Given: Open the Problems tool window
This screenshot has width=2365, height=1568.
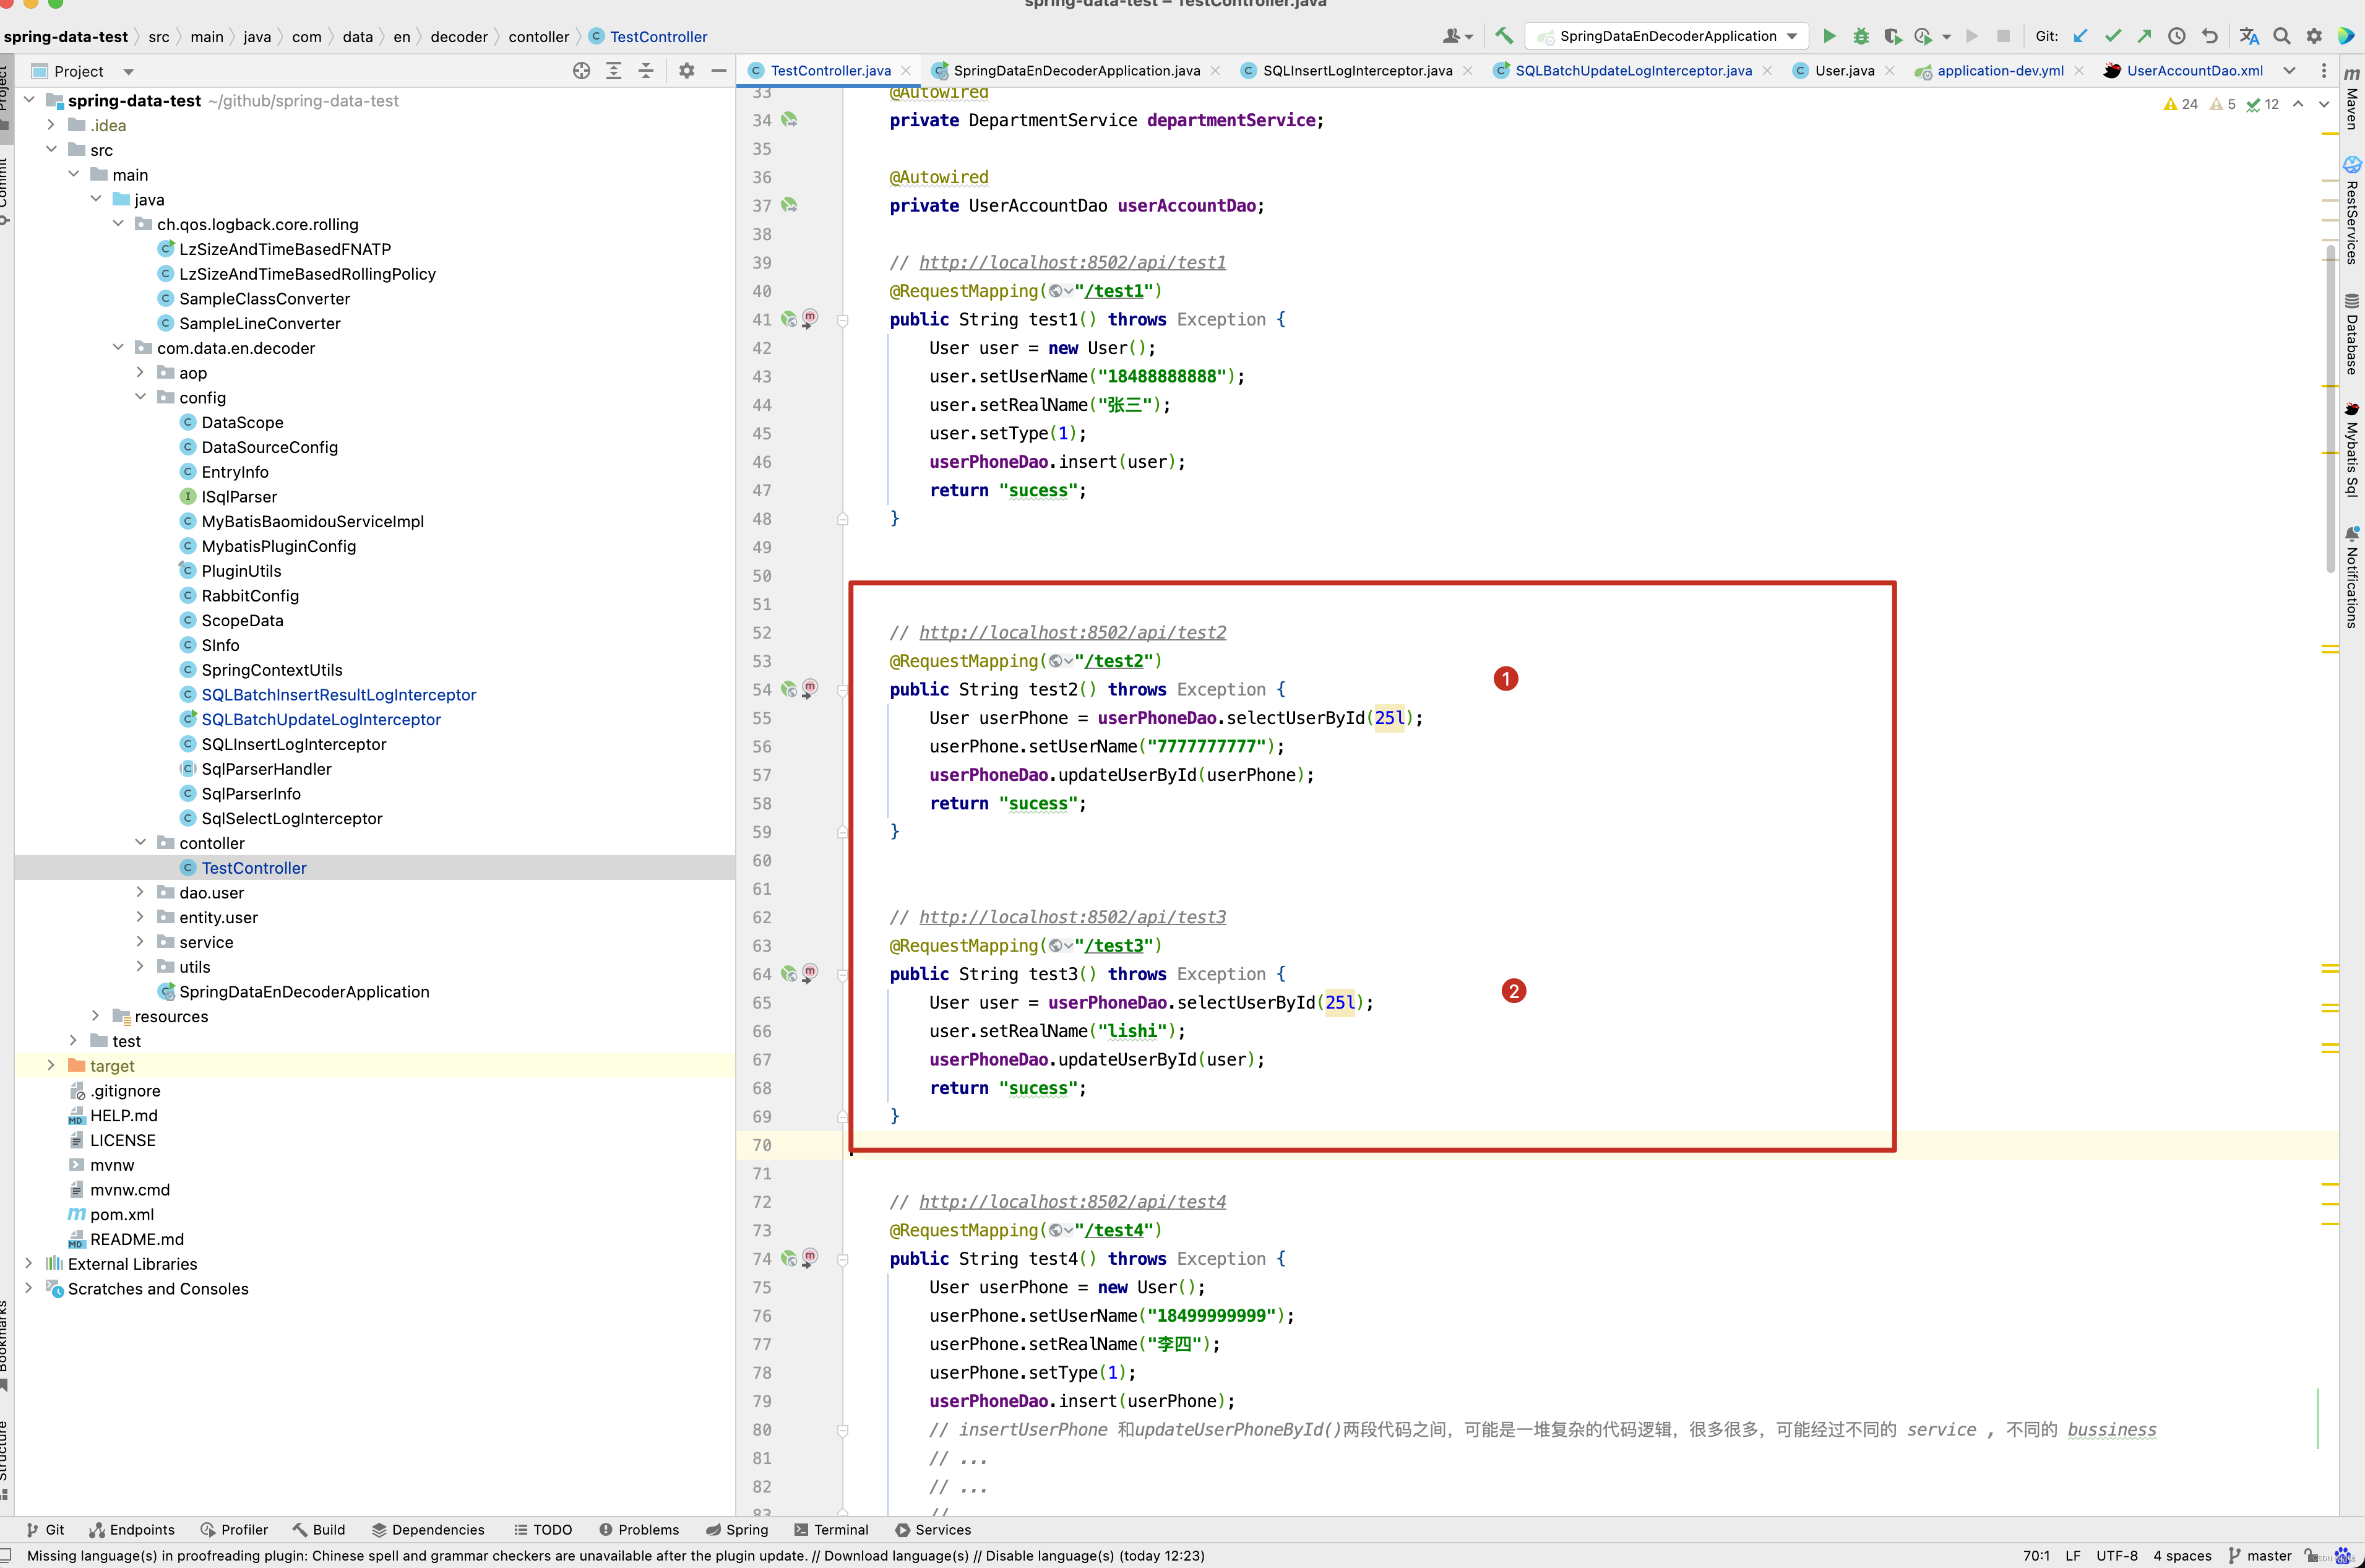Looking at the screenshot, I should tap(639, 1529).
